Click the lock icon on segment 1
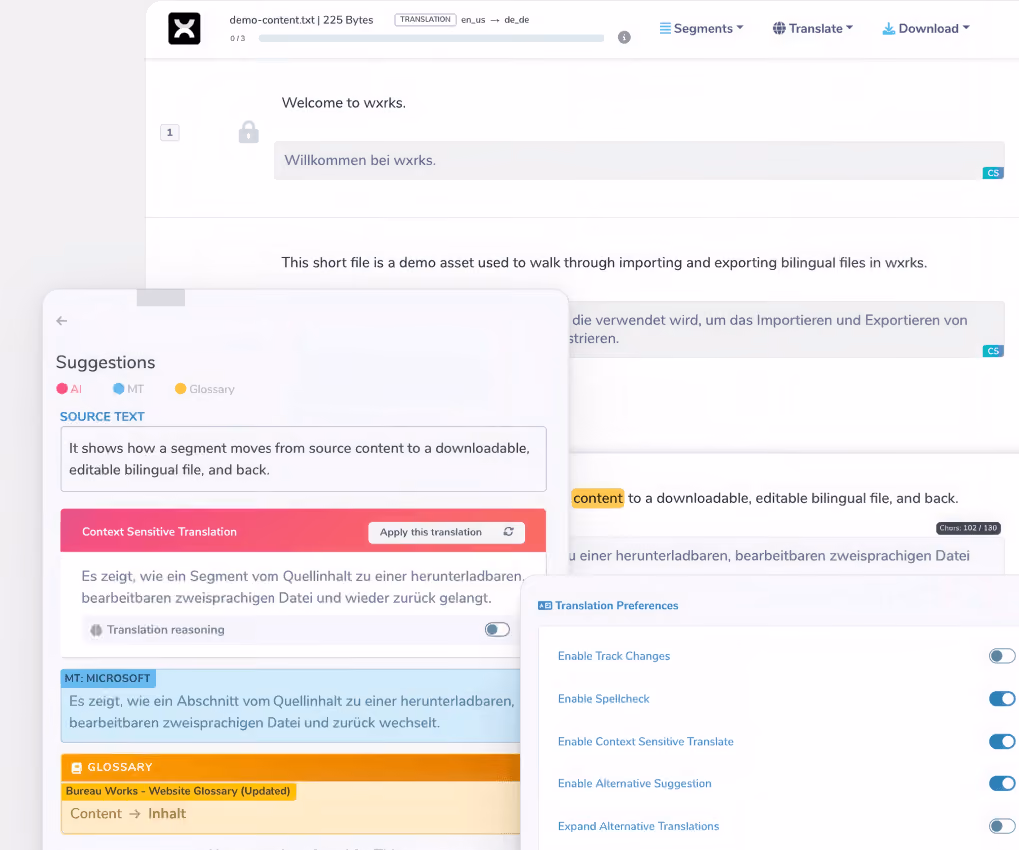Image resolution: width=1019 pixels, height=850 pixels. (x=248, y=132)
